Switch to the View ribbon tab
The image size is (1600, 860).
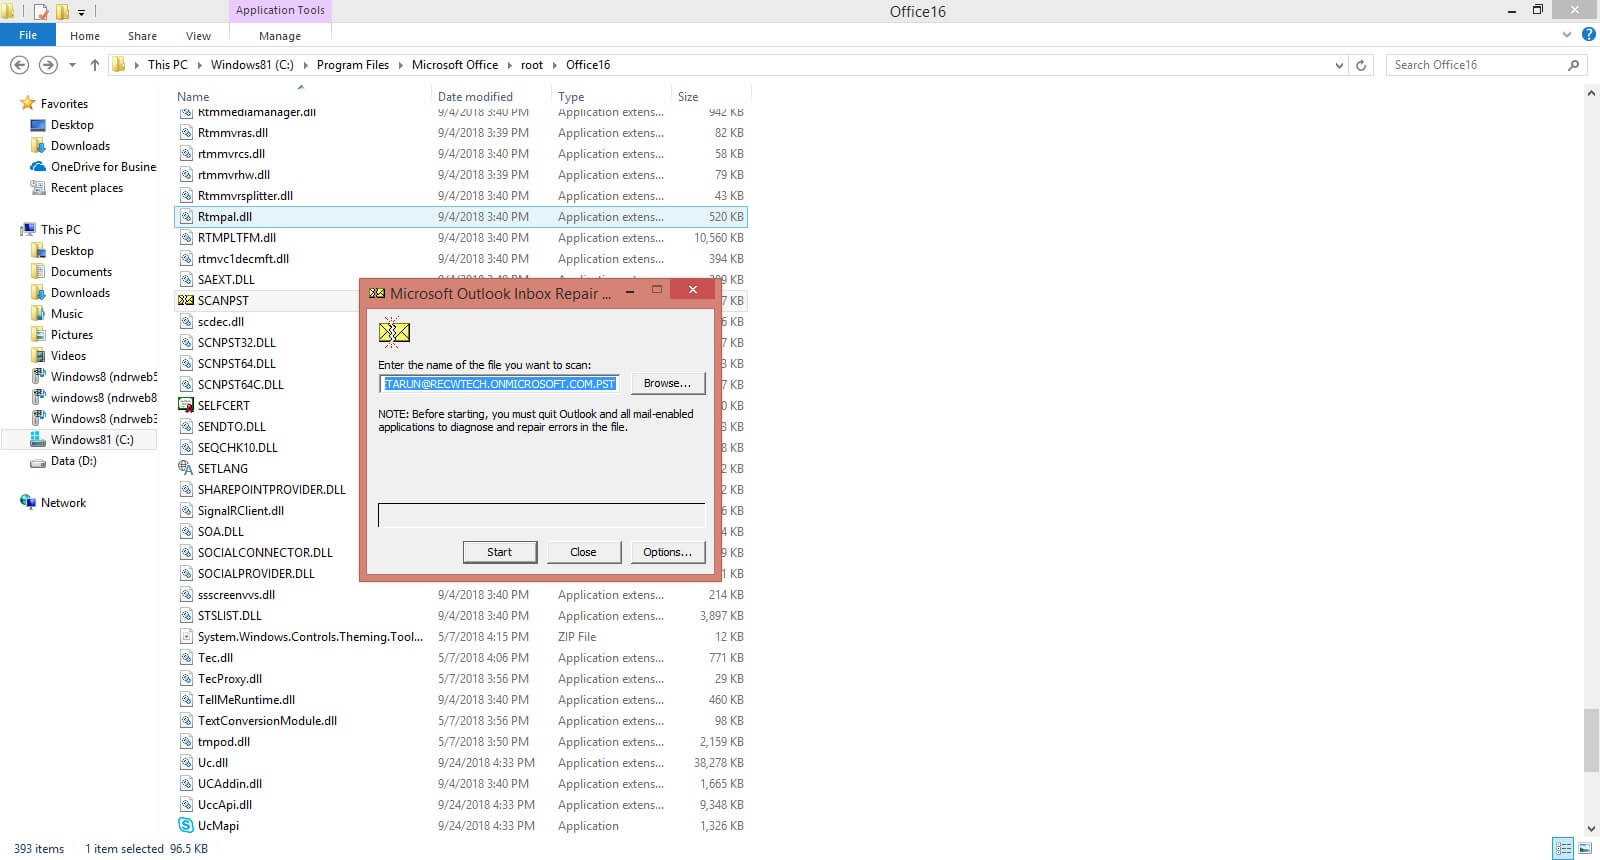198,36
